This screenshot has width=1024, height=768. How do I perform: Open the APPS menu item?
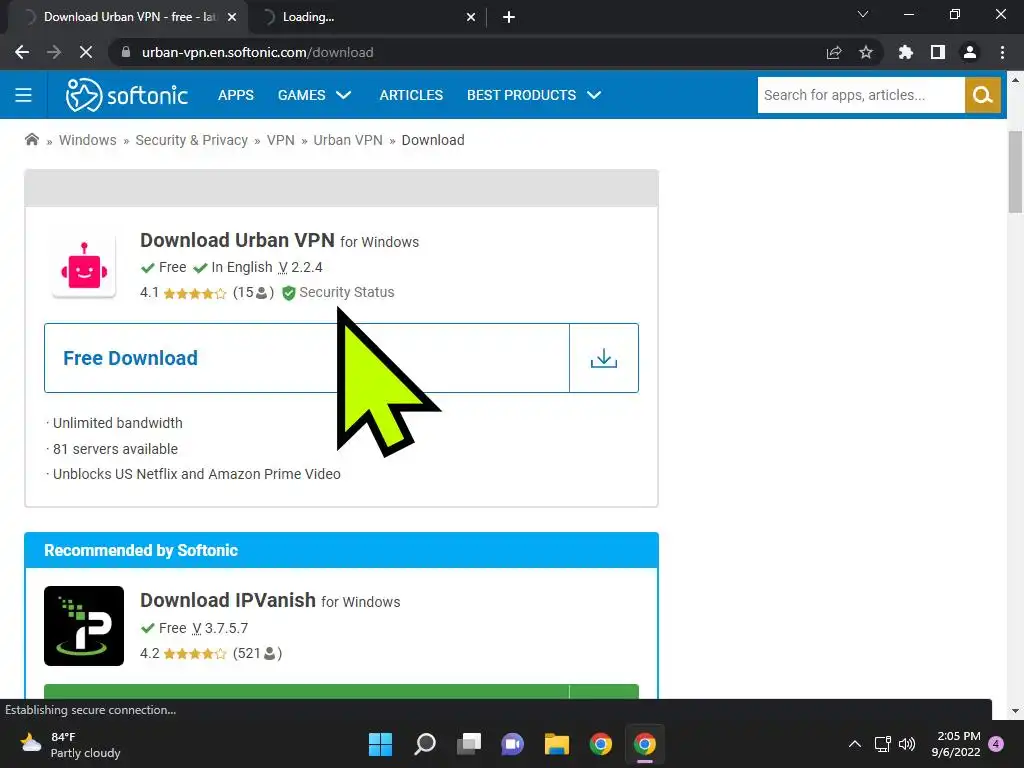pyautogui.click(x=236, y=95)
